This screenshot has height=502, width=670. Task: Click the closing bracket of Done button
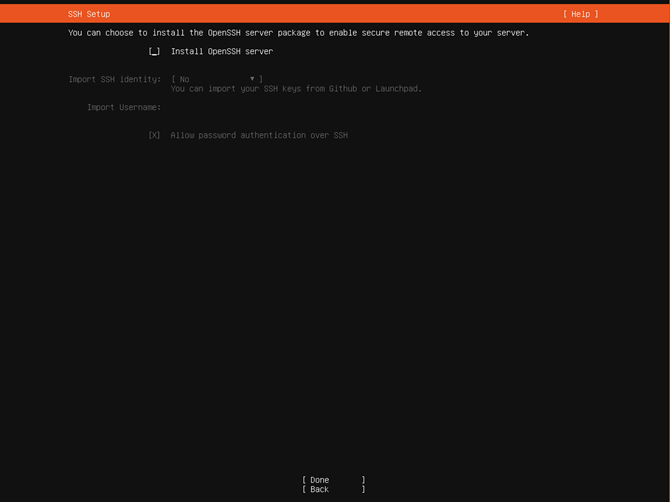tap(363, 480)
